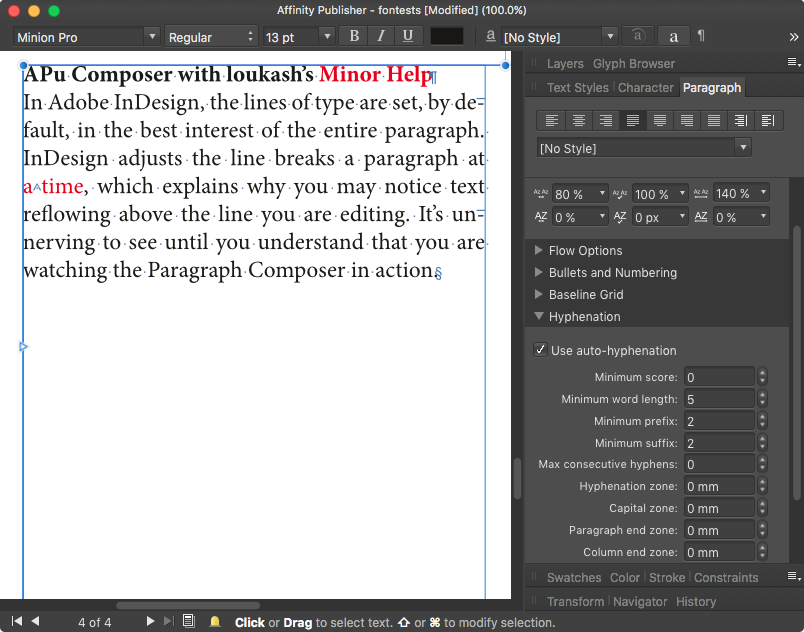
Task: Select Align Away From Spine option
Action: (x=768, y=121)
